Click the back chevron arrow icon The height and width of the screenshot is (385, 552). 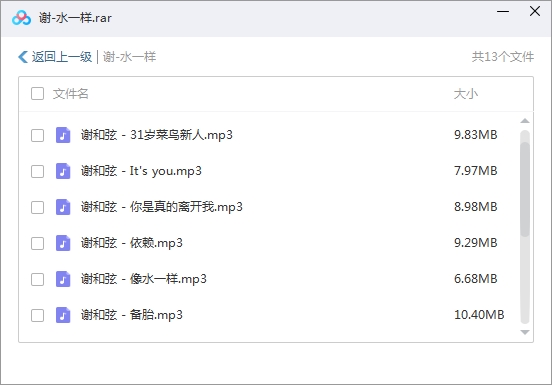point(23,57)
